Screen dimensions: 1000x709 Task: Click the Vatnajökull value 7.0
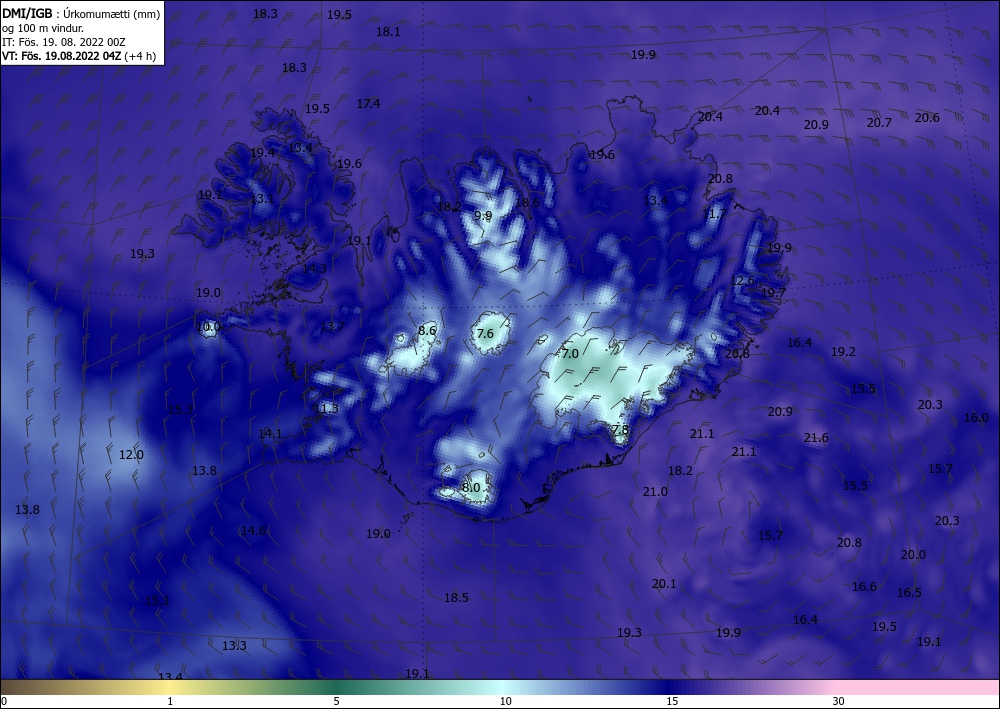point(570,353)
